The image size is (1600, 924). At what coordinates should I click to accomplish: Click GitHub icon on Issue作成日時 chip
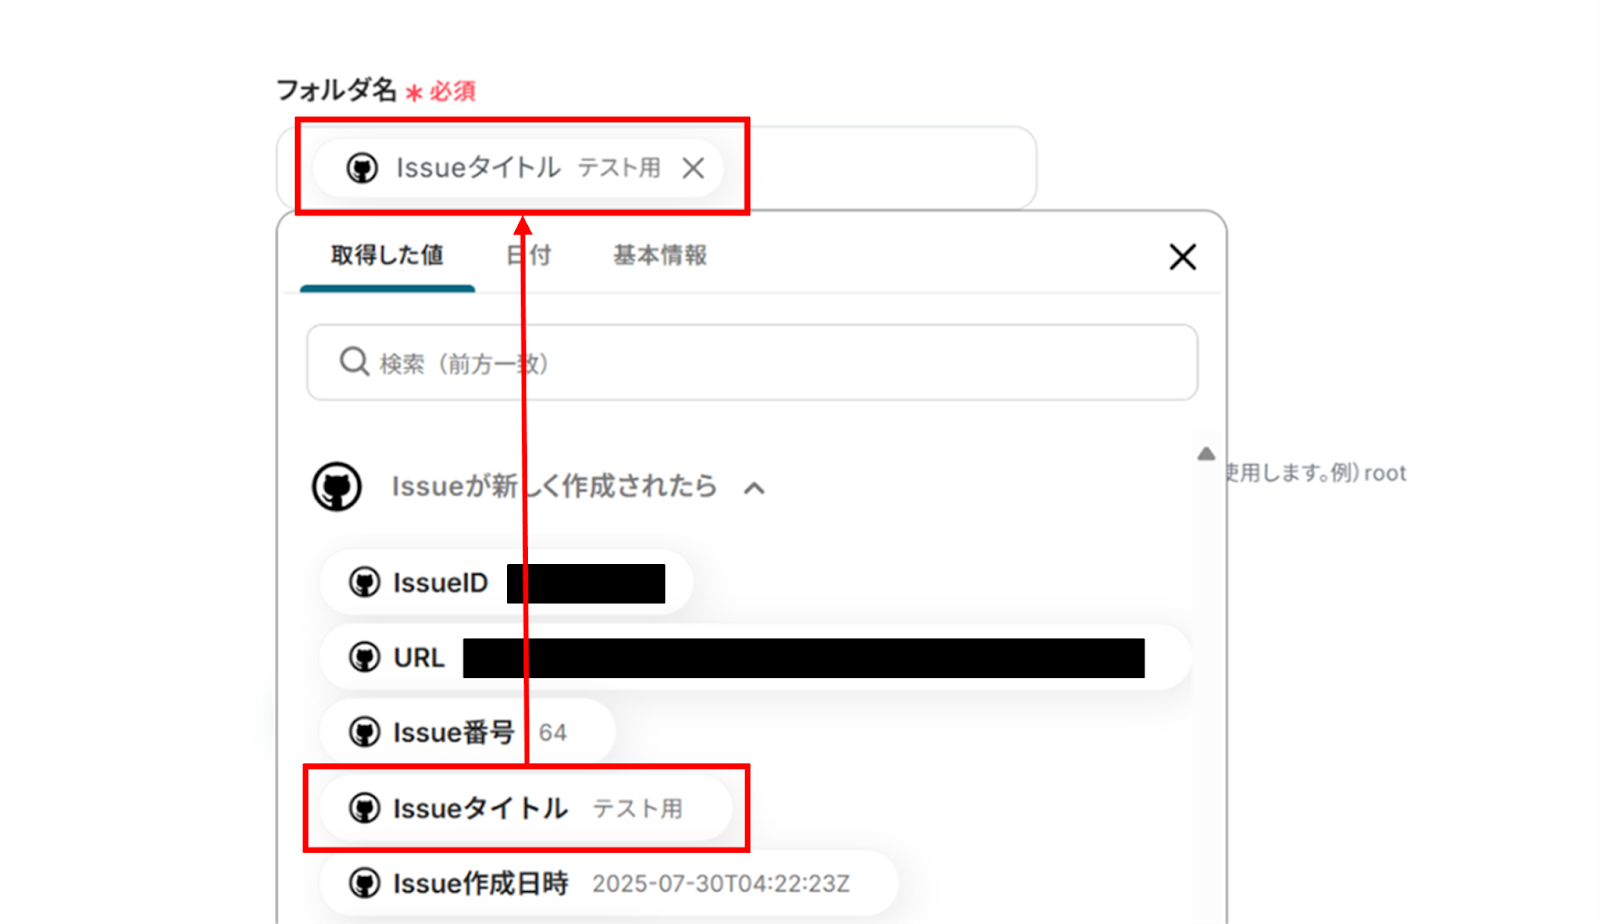pyautogui.click(x=364, y=883)
